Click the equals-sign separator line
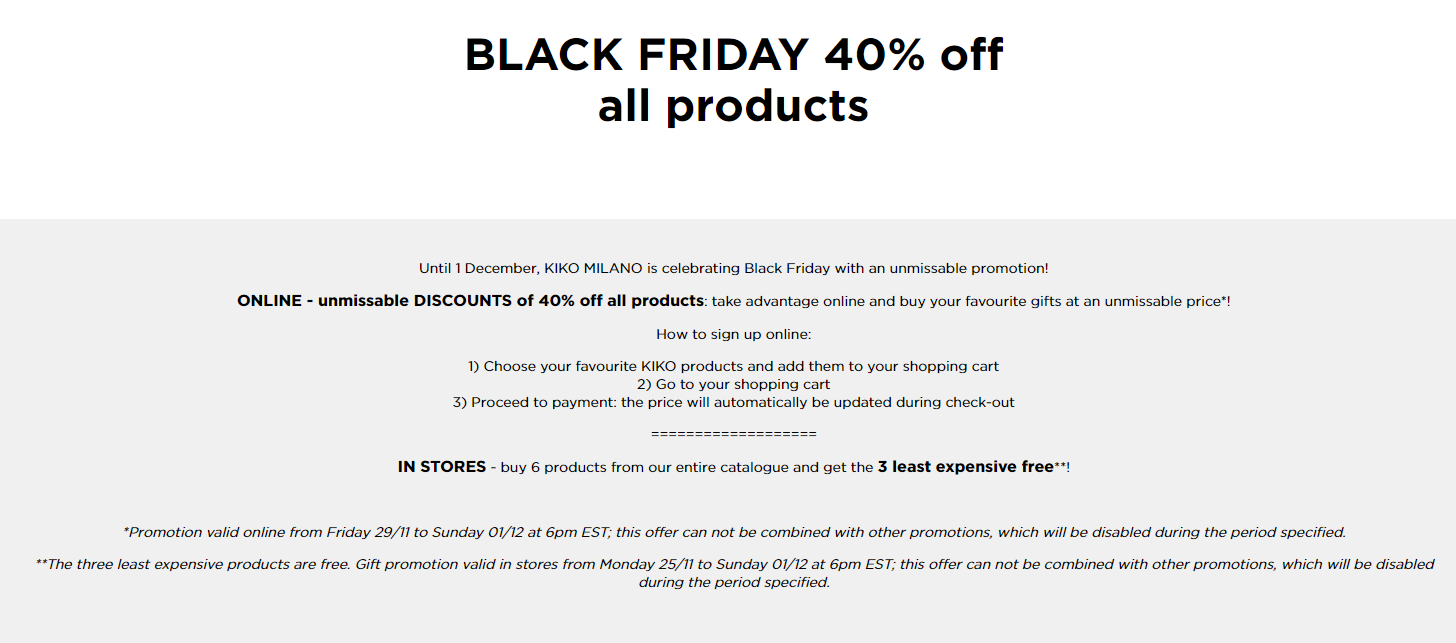 tap(733, 433)
